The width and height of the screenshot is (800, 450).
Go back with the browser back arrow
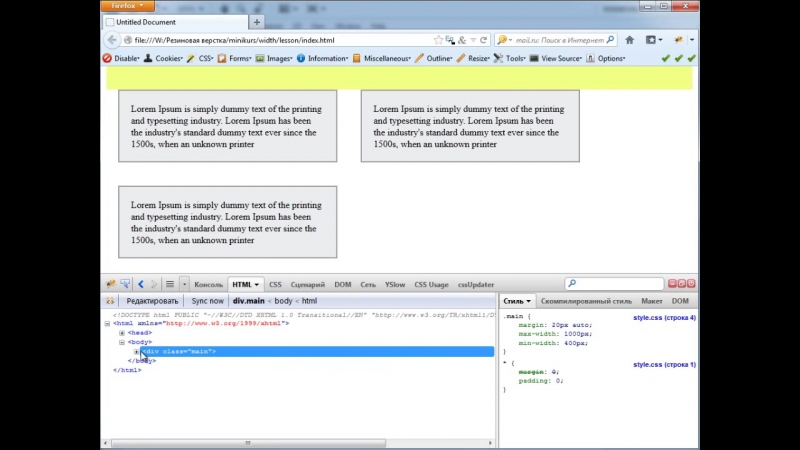click(x=112, y=40)
